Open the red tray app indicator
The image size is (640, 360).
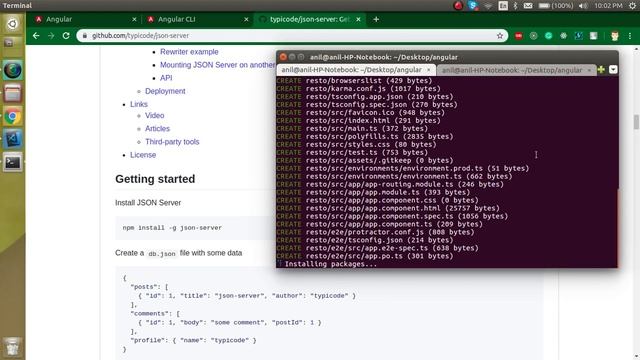point(458,6)
